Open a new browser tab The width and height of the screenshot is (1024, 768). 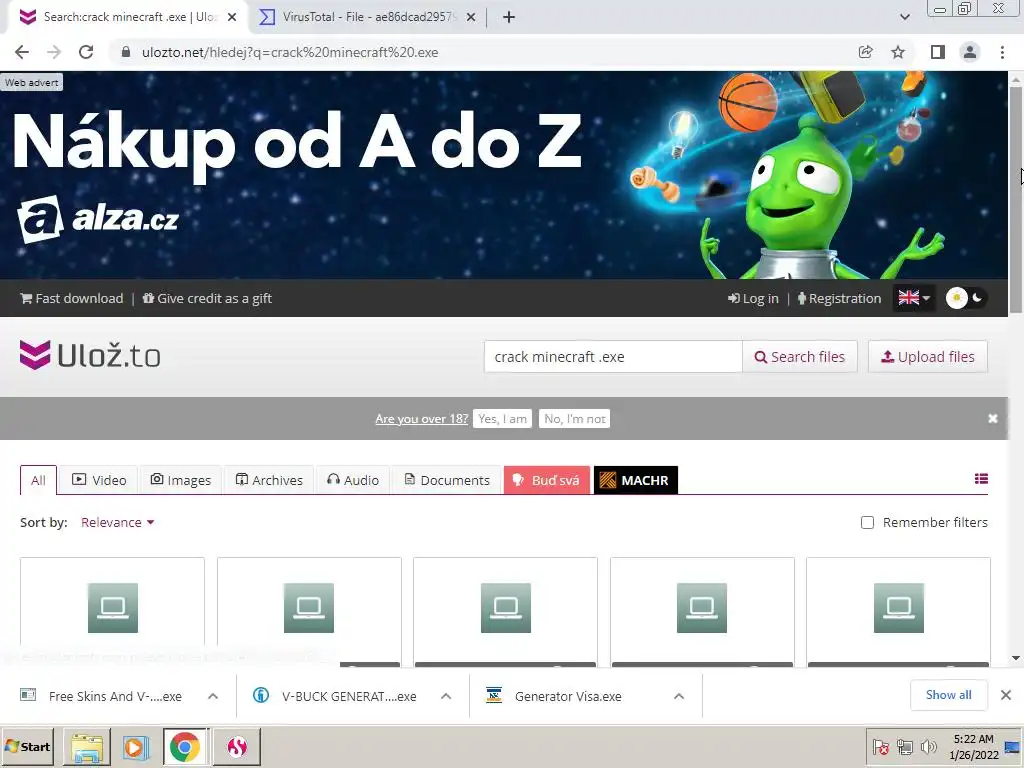coord(509,17)
